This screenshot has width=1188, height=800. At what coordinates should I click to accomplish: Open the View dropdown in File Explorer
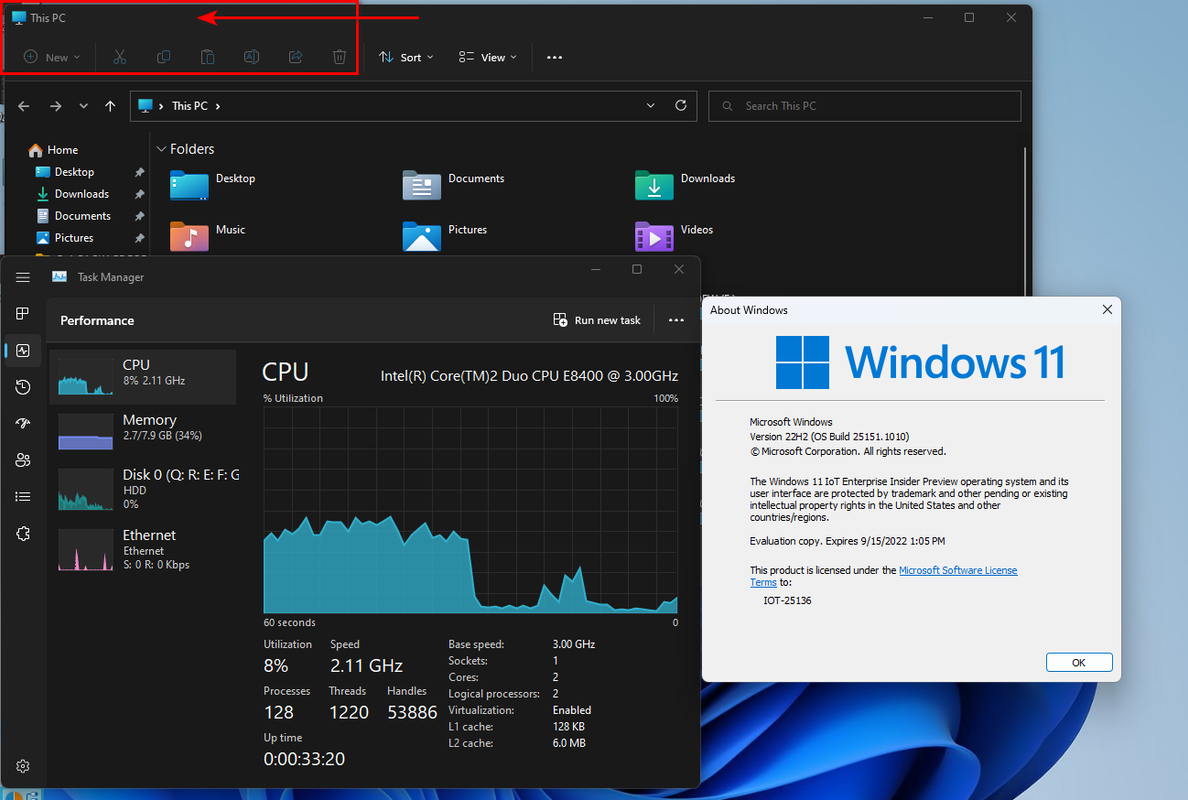click(488, 57)
